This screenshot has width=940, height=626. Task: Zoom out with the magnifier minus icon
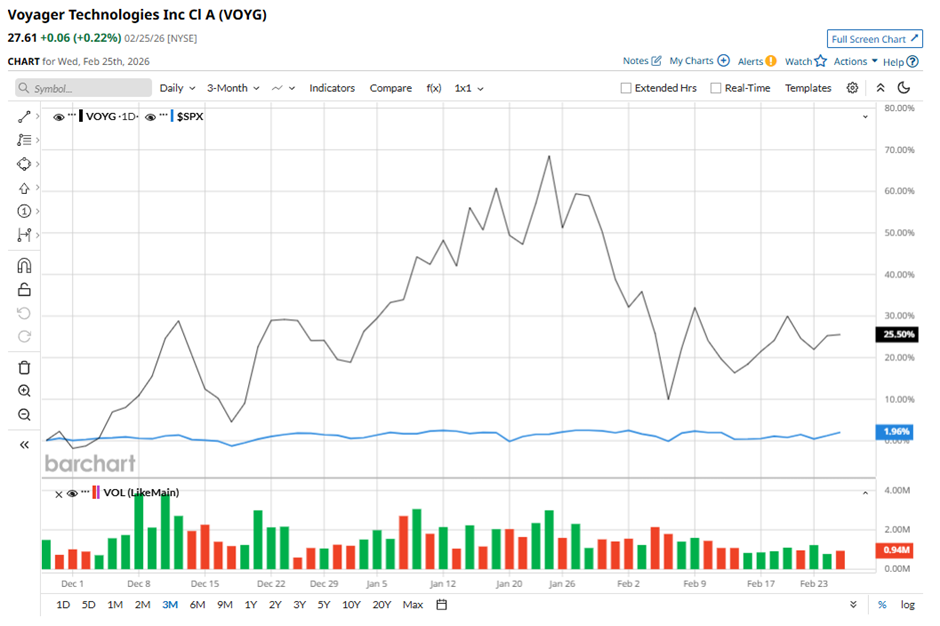tap(24, 415)
